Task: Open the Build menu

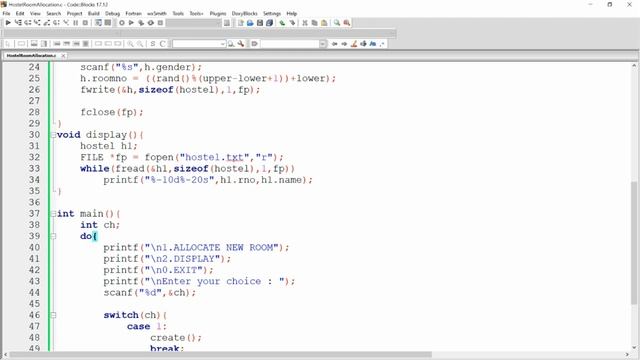Action: pyautogui.click(x=93, y=13)
